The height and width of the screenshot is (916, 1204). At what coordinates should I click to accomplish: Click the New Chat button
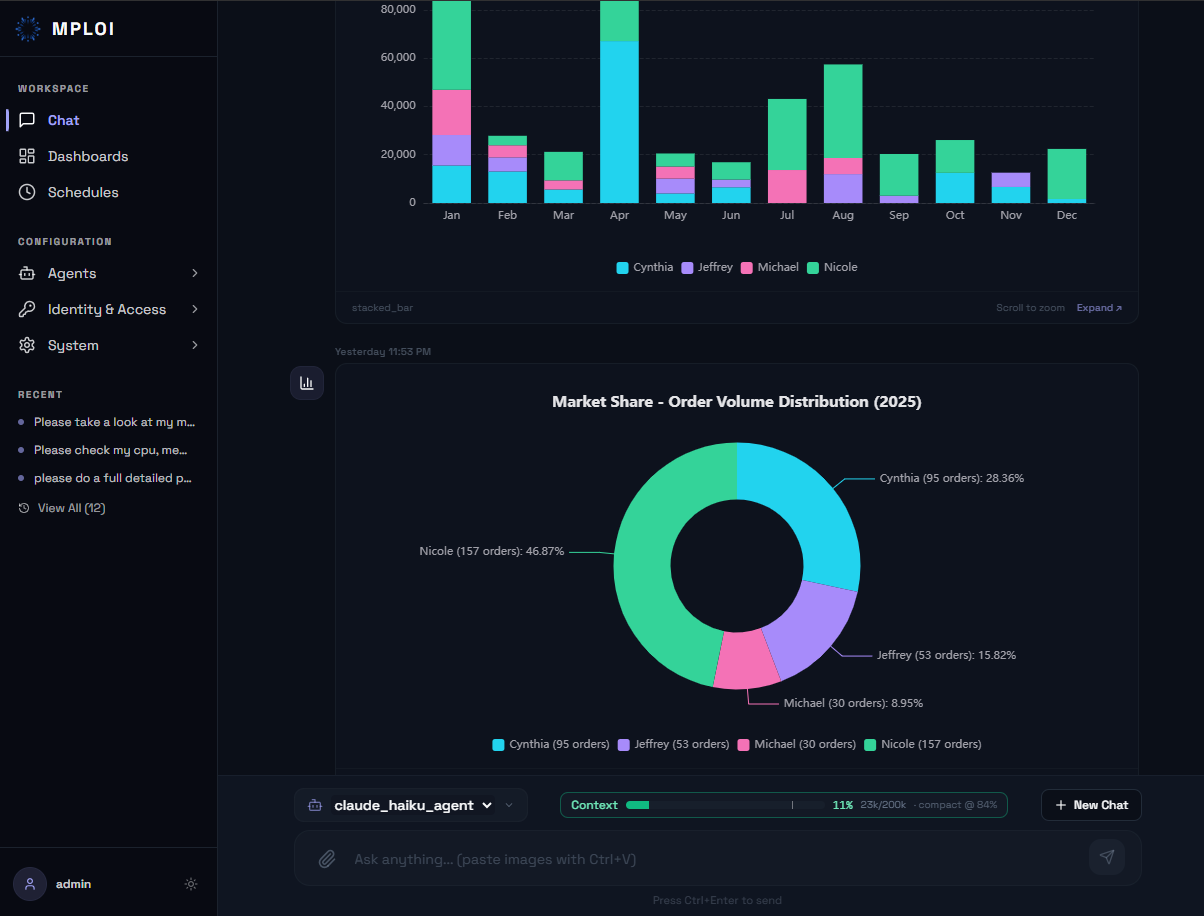(x=1091, y=805)
